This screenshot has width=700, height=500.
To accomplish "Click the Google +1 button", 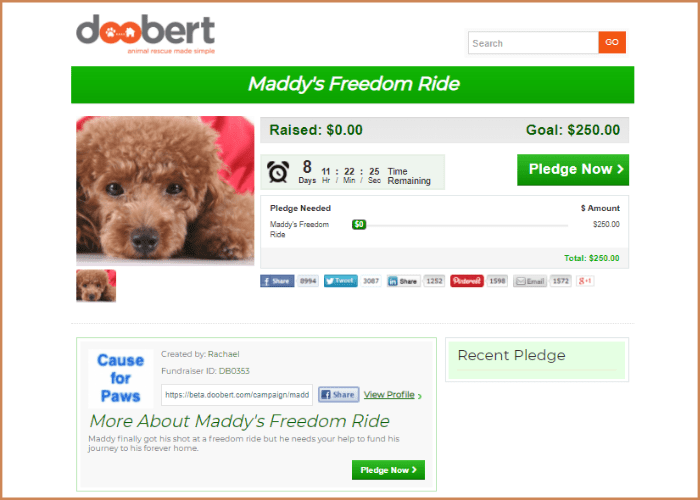I will pyautogui.click(x=585, y=281).
